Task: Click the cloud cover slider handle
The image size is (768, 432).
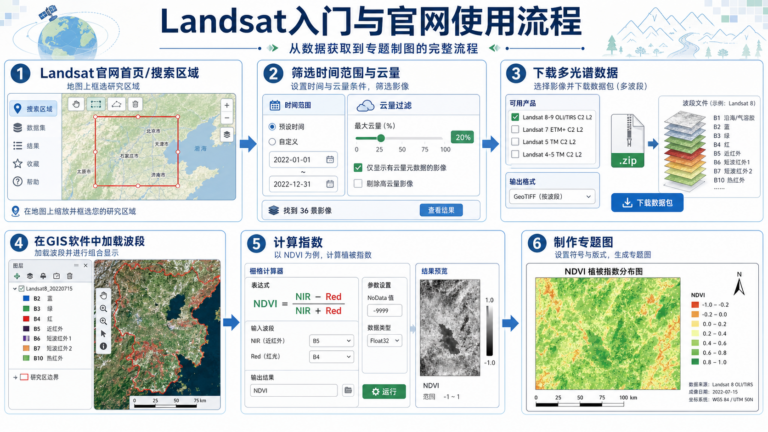Action: [x=381, y=138]
